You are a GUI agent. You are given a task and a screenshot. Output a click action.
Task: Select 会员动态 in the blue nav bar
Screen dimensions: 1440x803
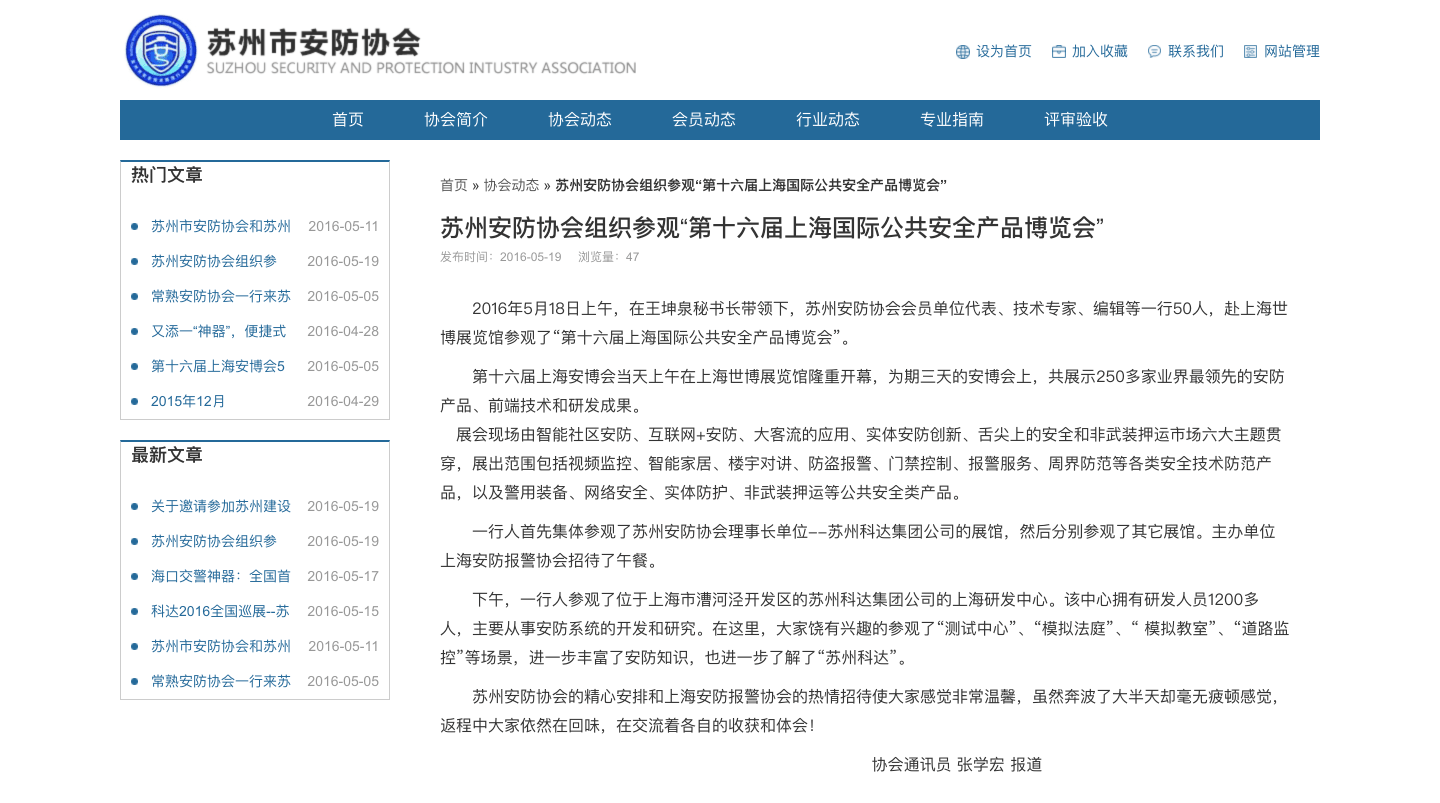click(704, 120)
